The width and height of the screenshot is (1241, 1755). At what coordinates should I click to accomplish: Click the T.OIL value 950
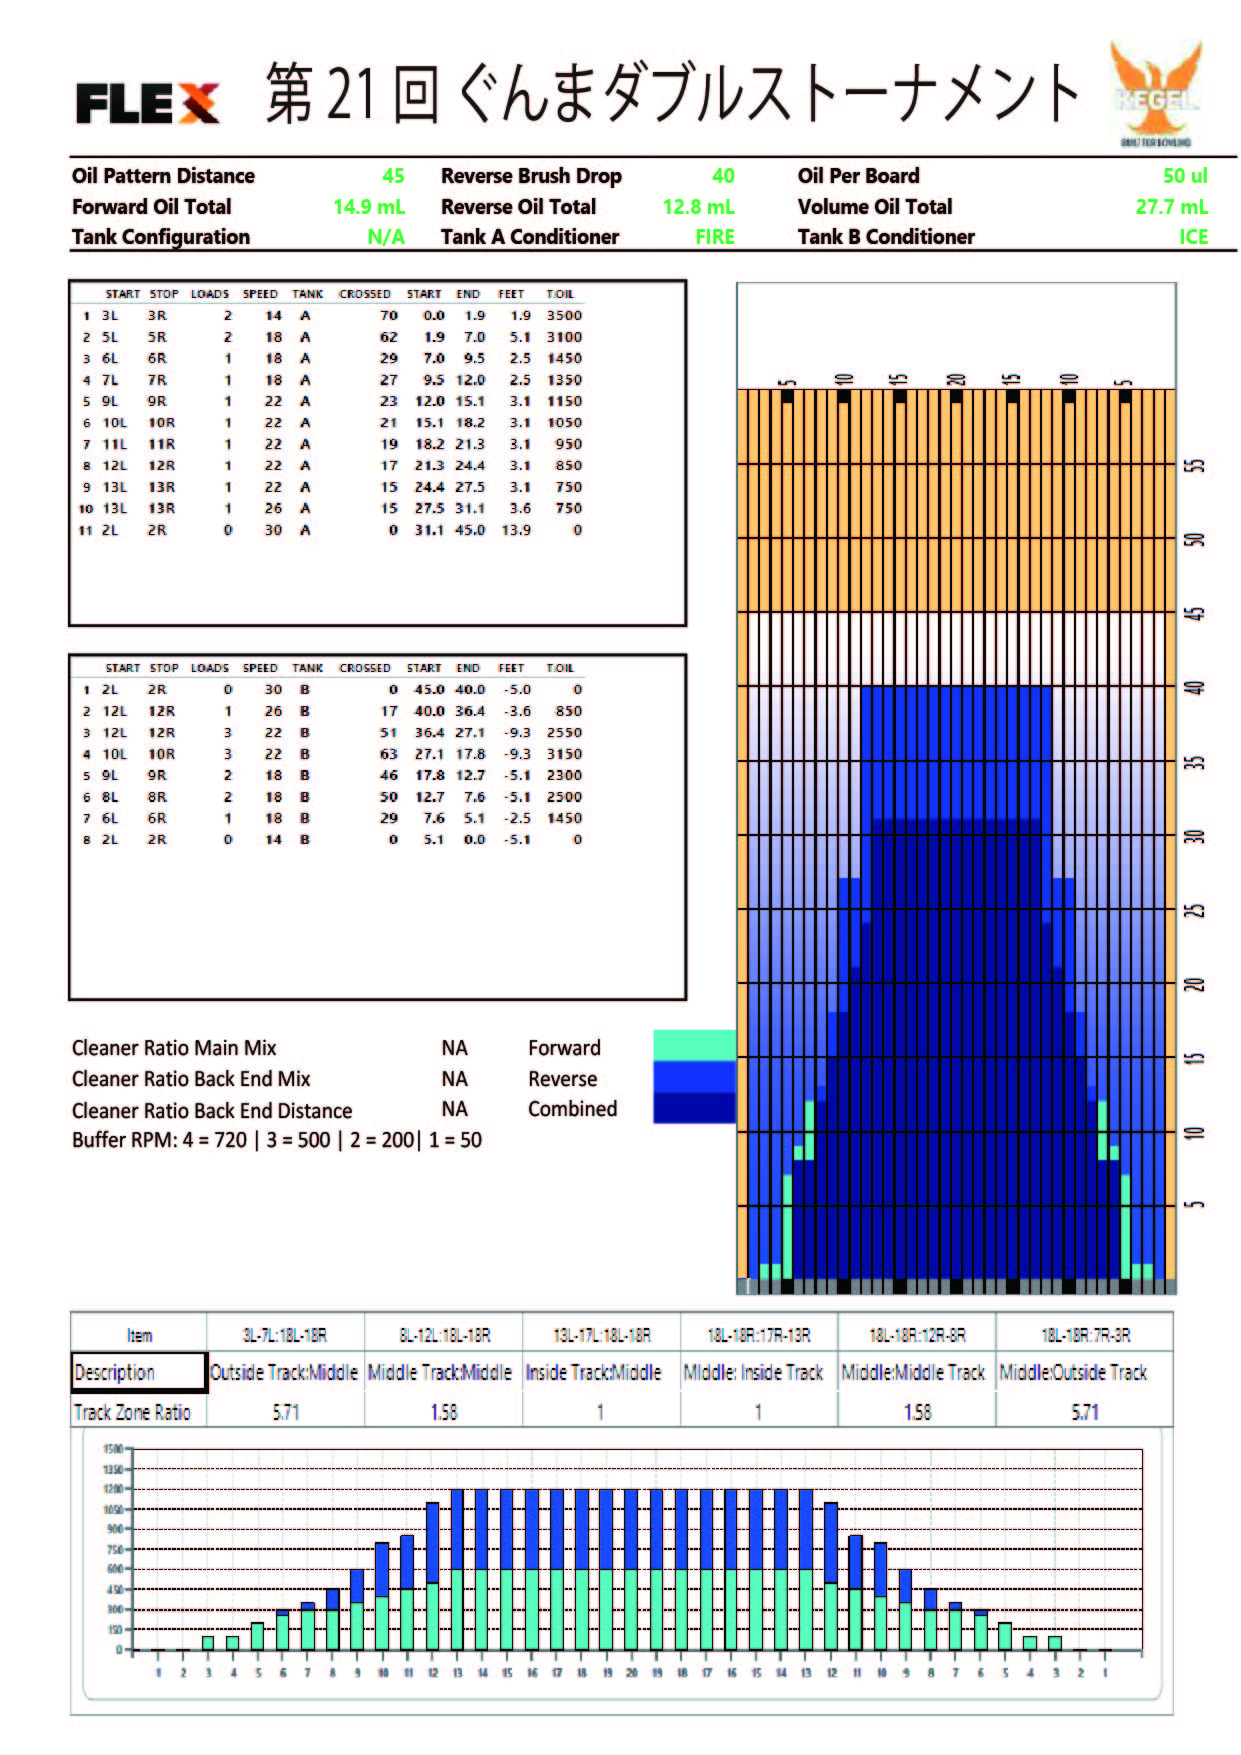click(569, 444)
